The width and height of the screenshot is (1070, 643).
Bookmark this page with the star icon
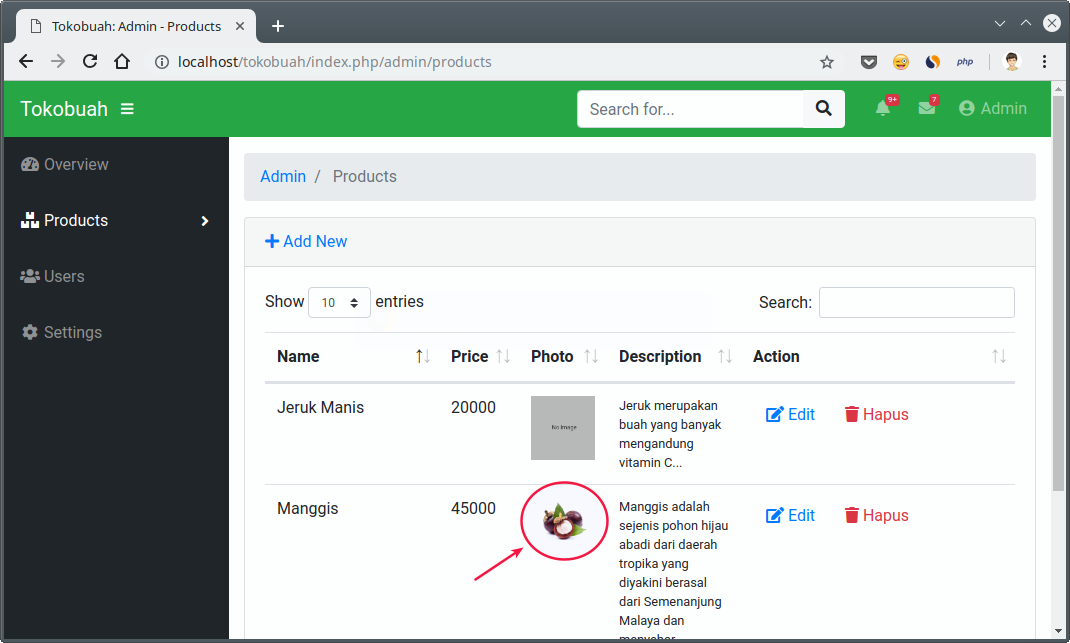(827, 62)
